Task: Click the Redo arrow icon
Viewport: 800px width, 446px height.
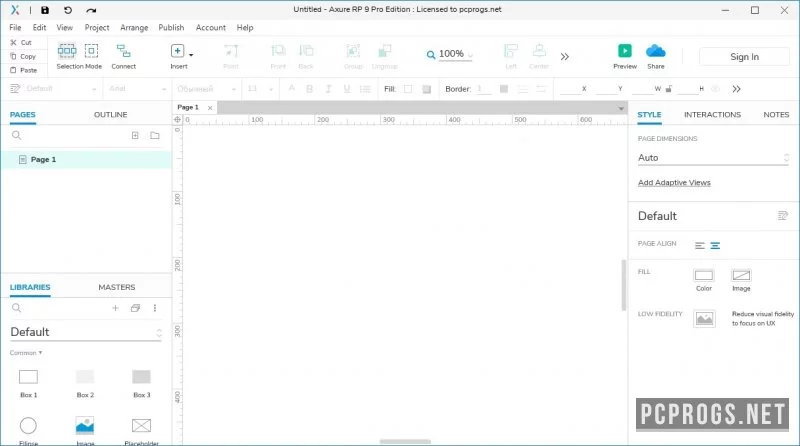Action: point(91,10)
